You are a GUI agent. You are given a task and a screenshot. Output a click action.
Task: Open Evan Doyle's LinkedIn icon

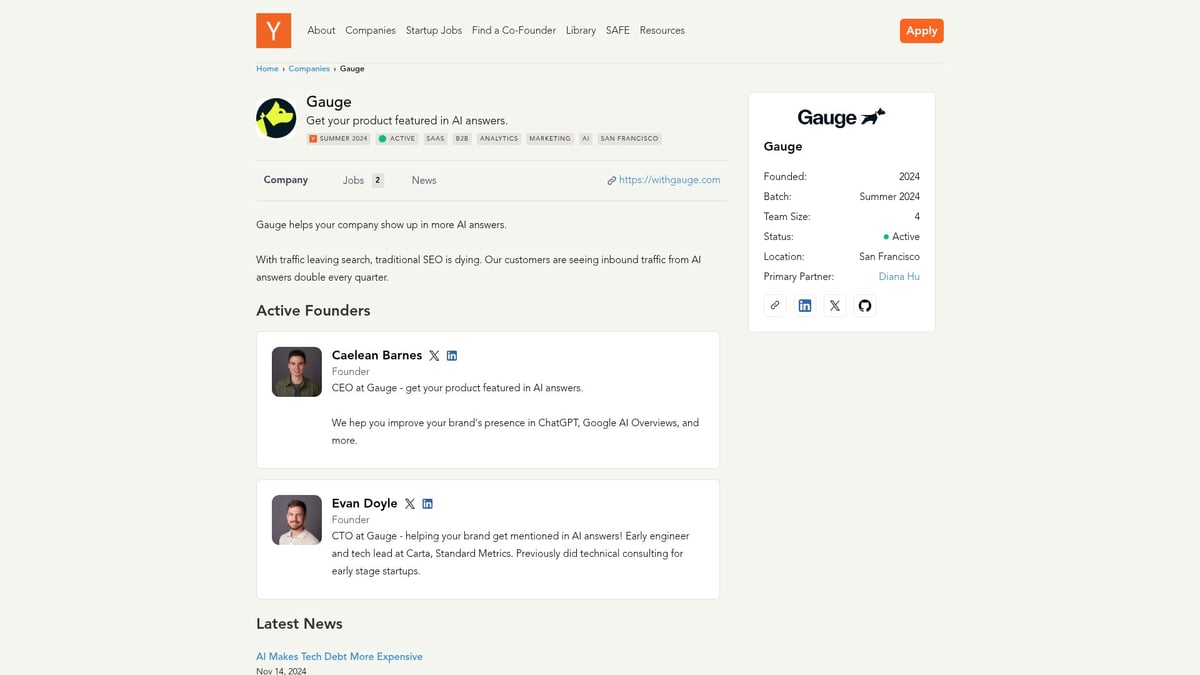428,504
